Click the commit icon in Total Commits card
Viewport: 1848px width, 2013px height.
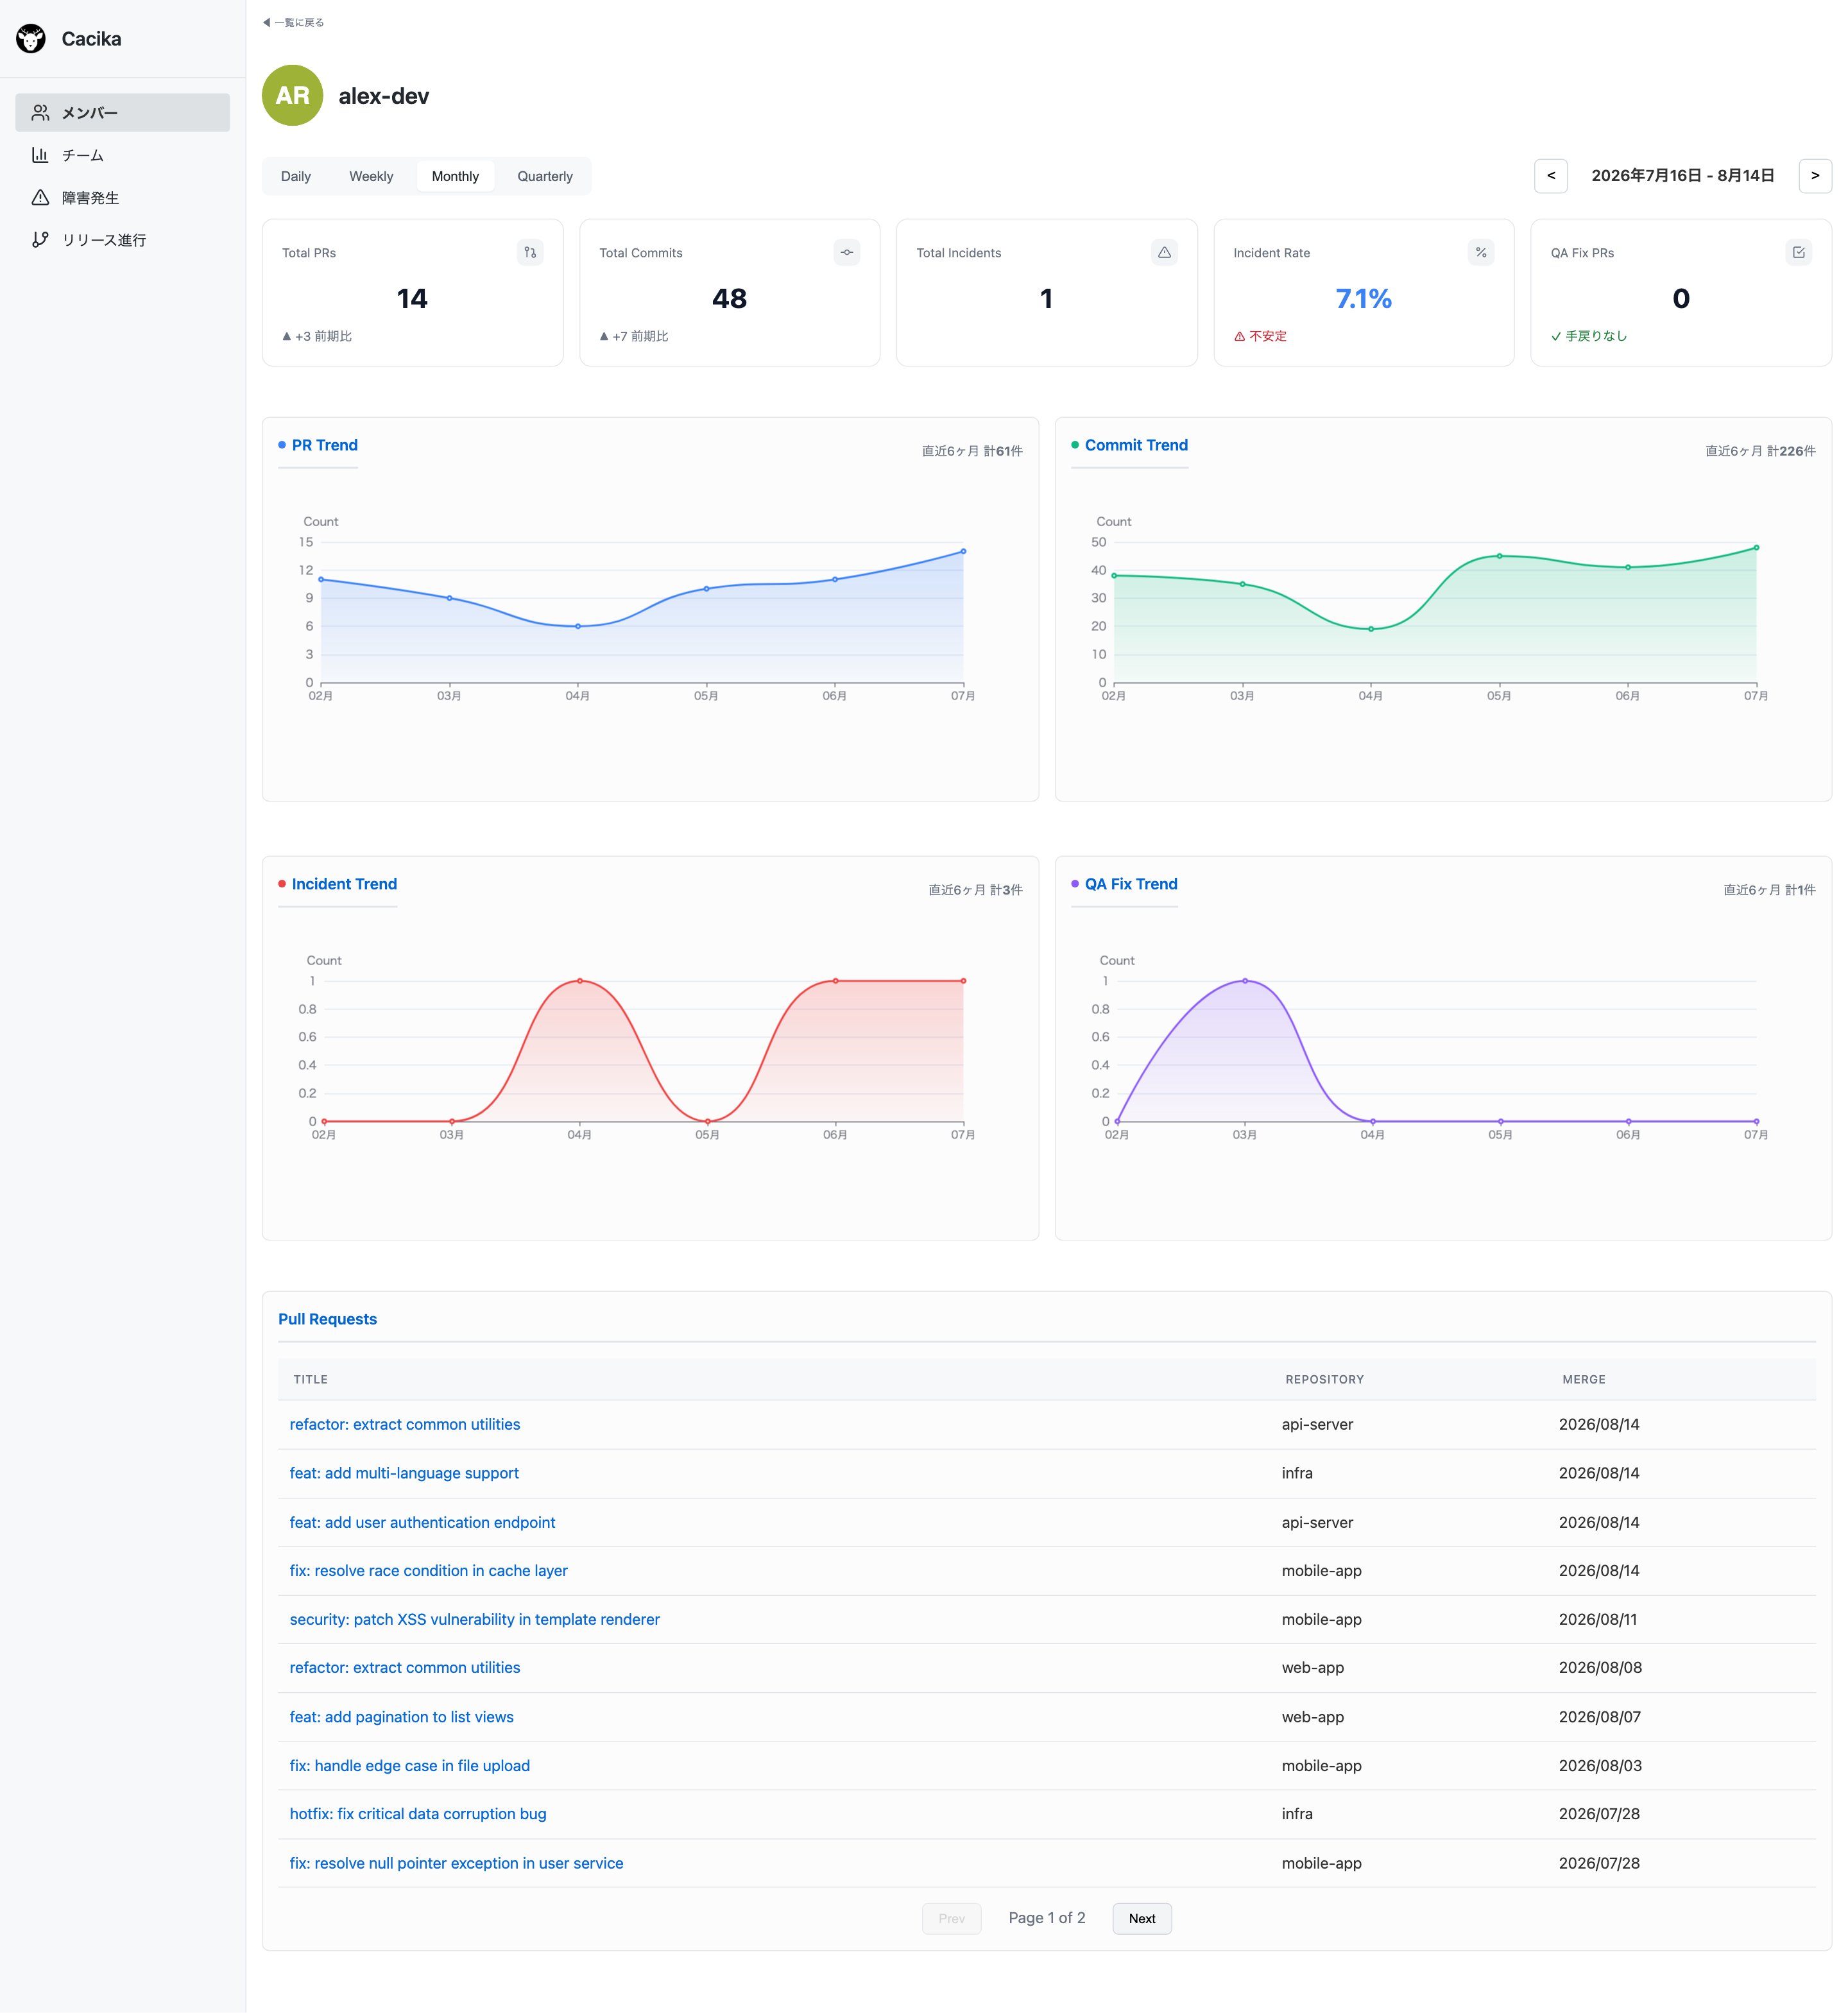847,252
